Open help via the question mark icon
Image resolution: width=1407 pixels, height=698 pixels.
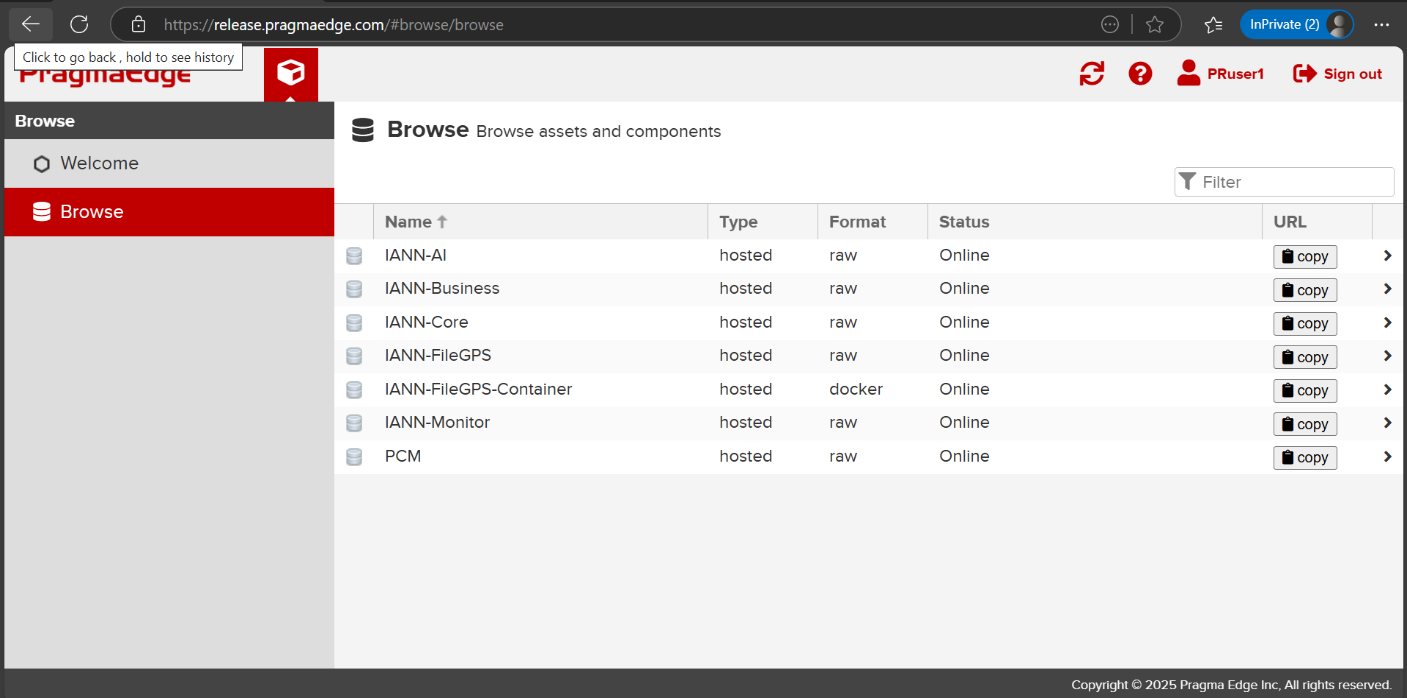coord(1140,73)
